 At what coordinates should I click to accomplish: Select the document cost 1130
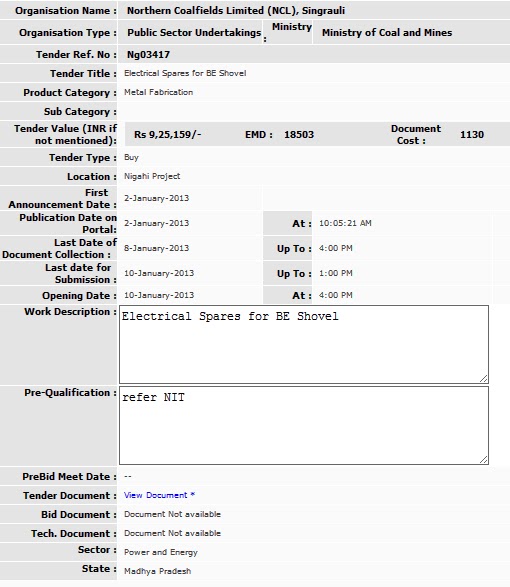[x=472, y=135]
